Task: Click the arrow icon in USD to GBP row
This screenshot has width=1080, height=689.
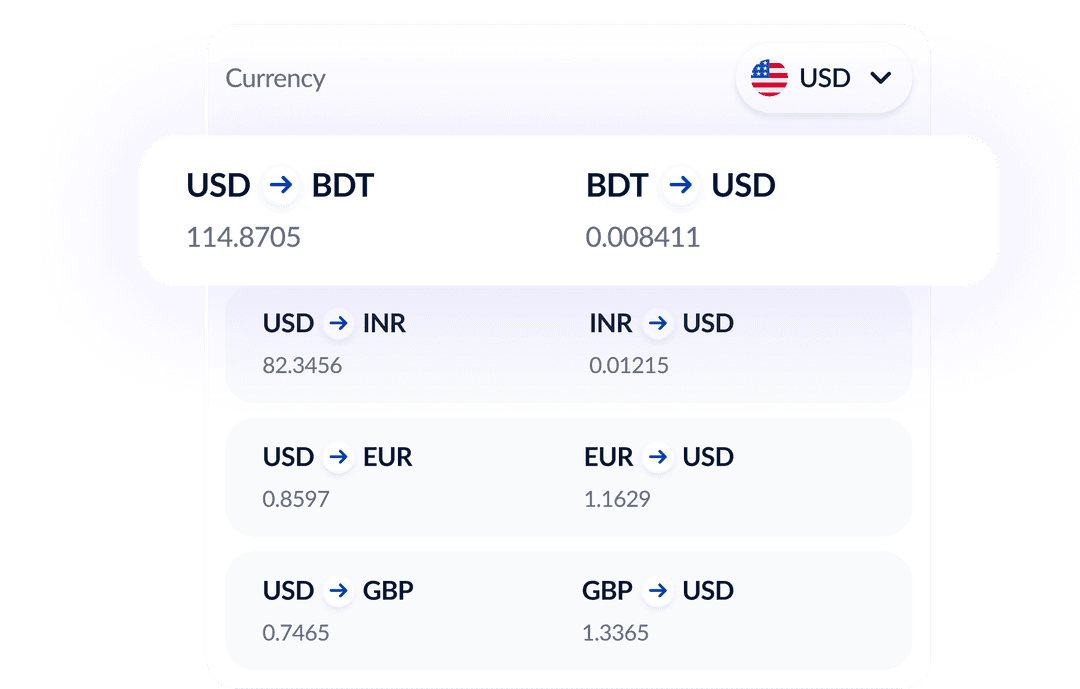Action: click(337, 590)
